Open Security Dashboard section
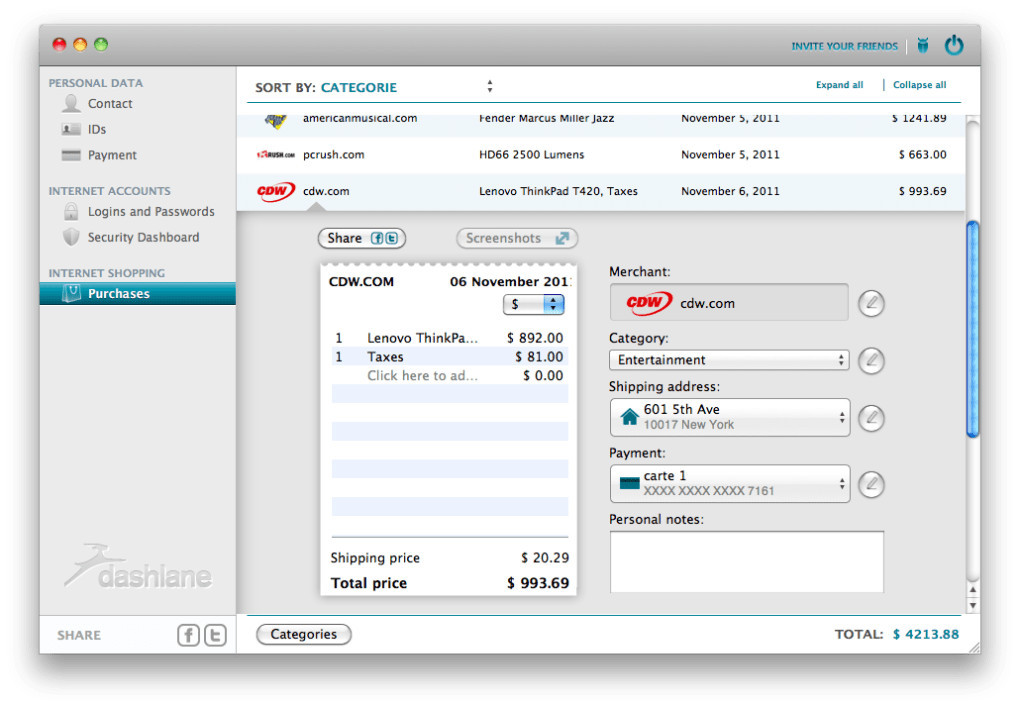Image resolution: width=1020 pixels, height=708 pixels. (x=144, y=237)
